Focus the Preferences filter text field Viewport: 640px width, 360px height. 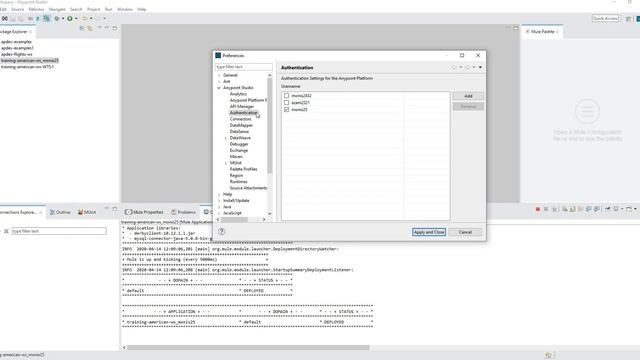[x=244, y=67]
